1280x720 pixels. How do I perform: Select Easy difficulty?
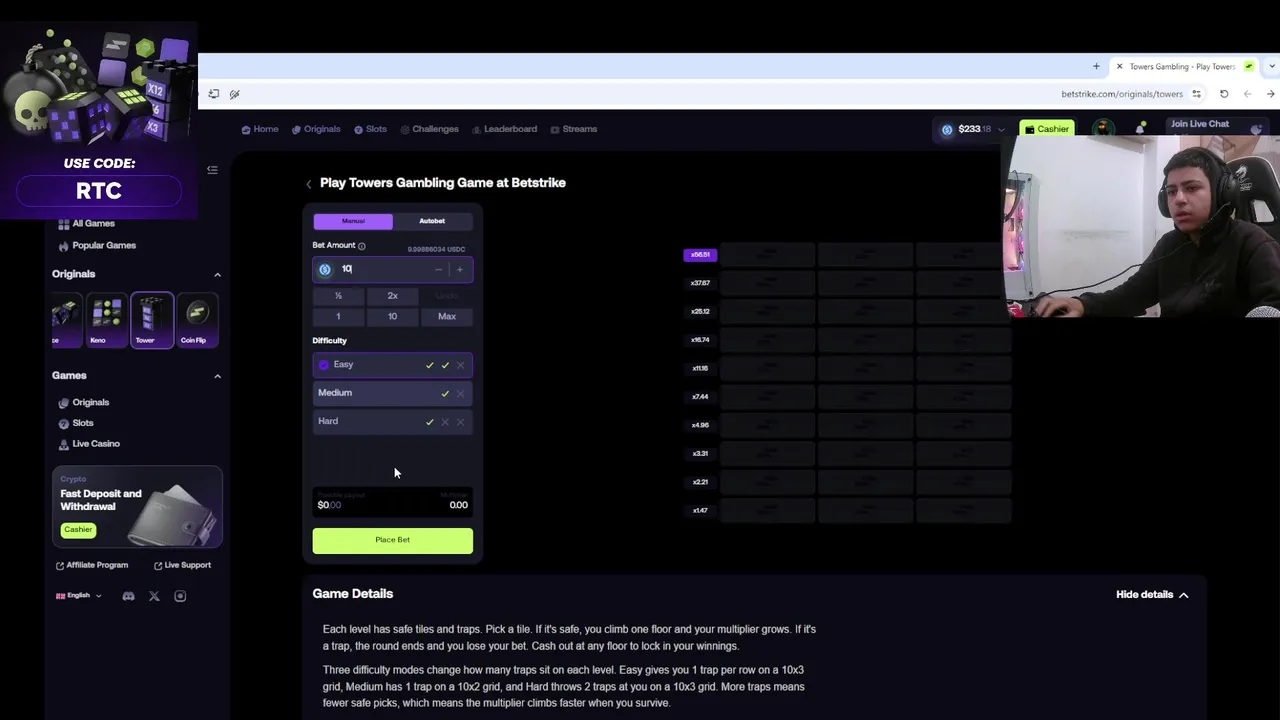392,365
